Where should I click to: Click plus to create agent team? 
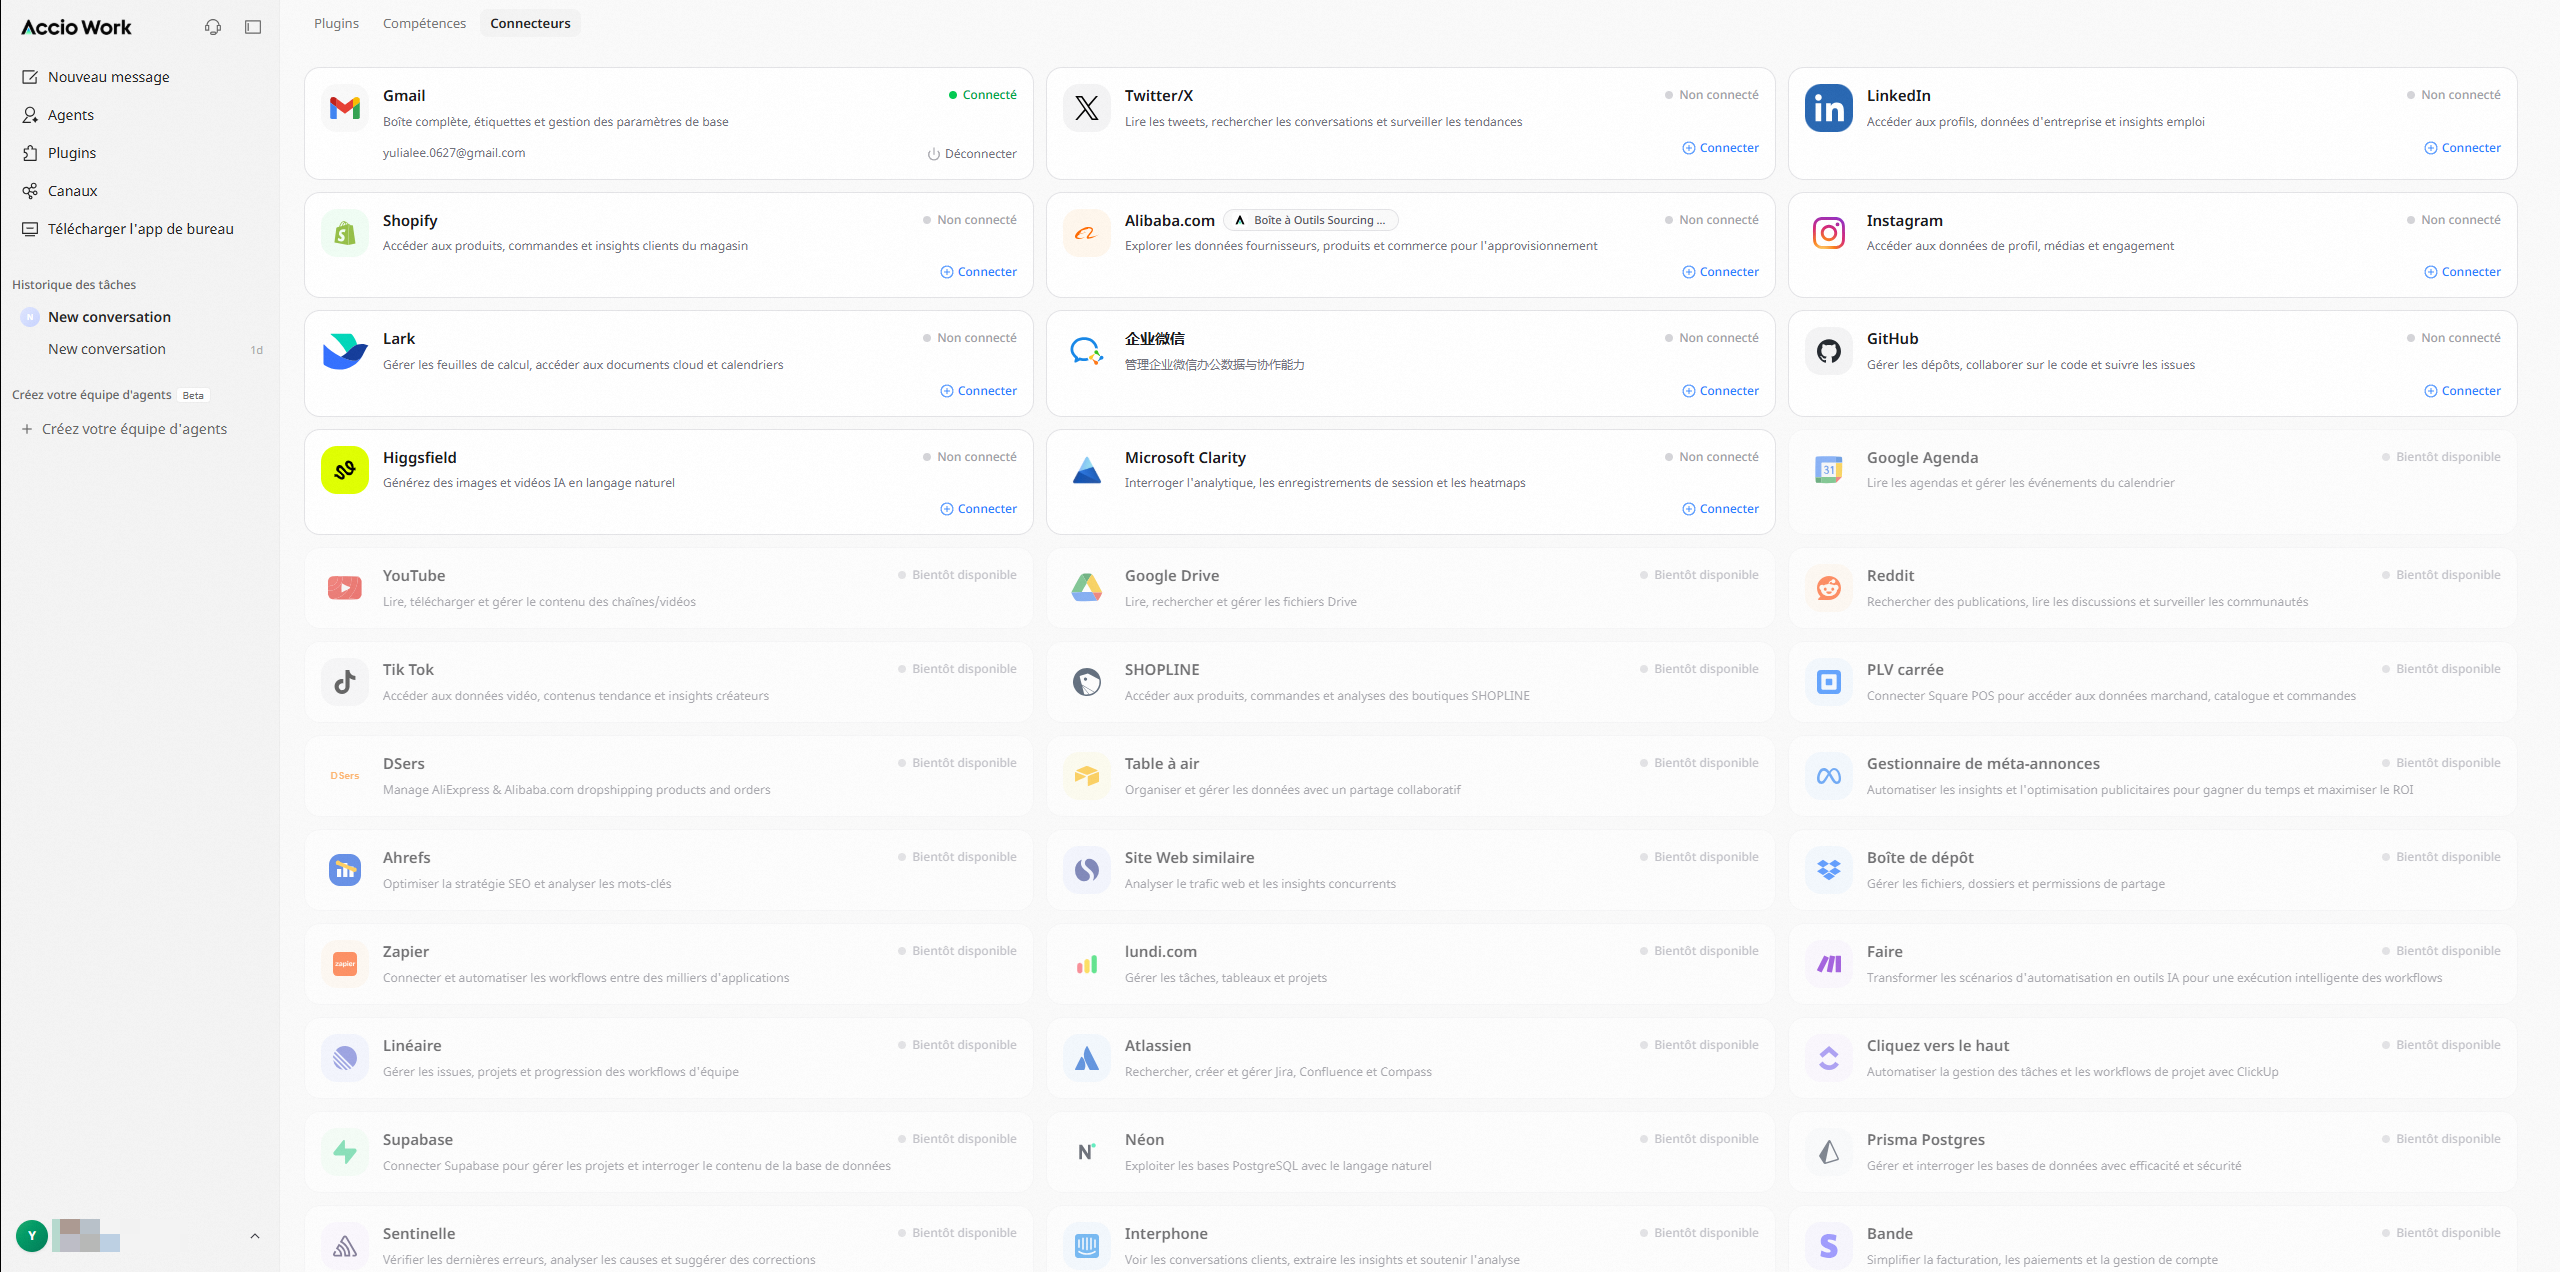pyautogui.click(x=27, y=429)
